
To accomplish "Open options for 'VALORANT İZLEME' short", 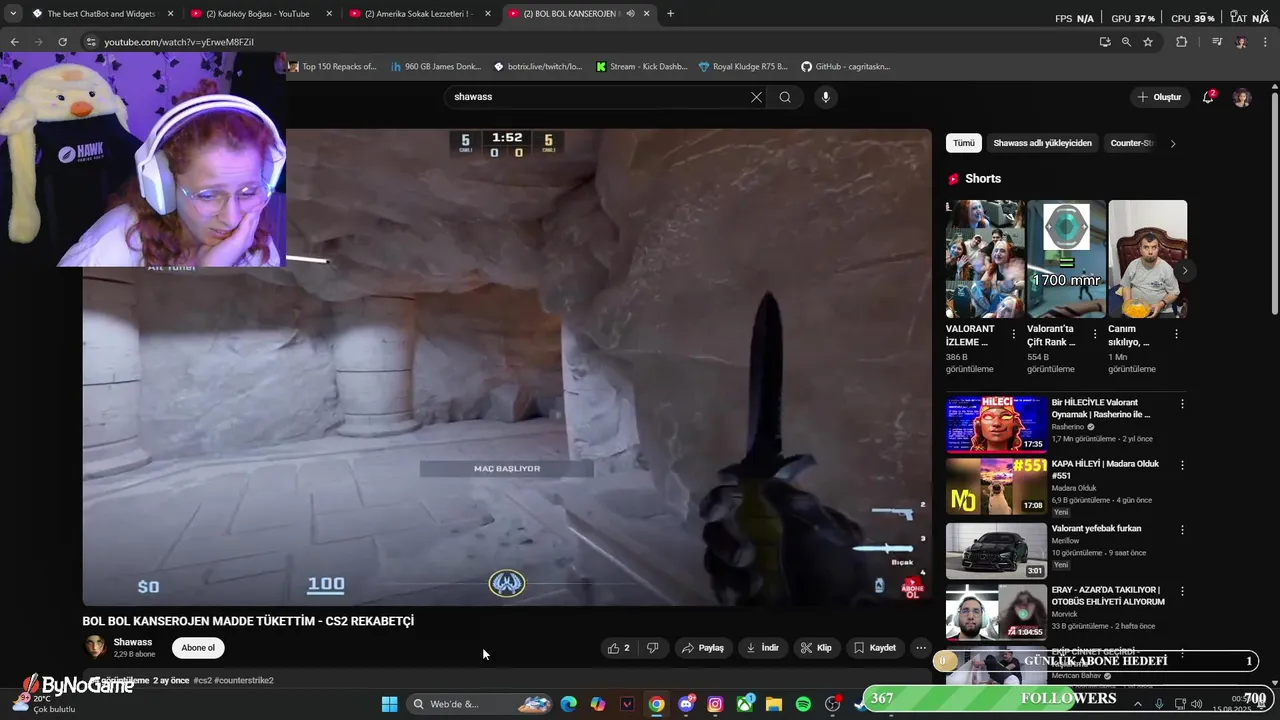I will click(1014, 334).
